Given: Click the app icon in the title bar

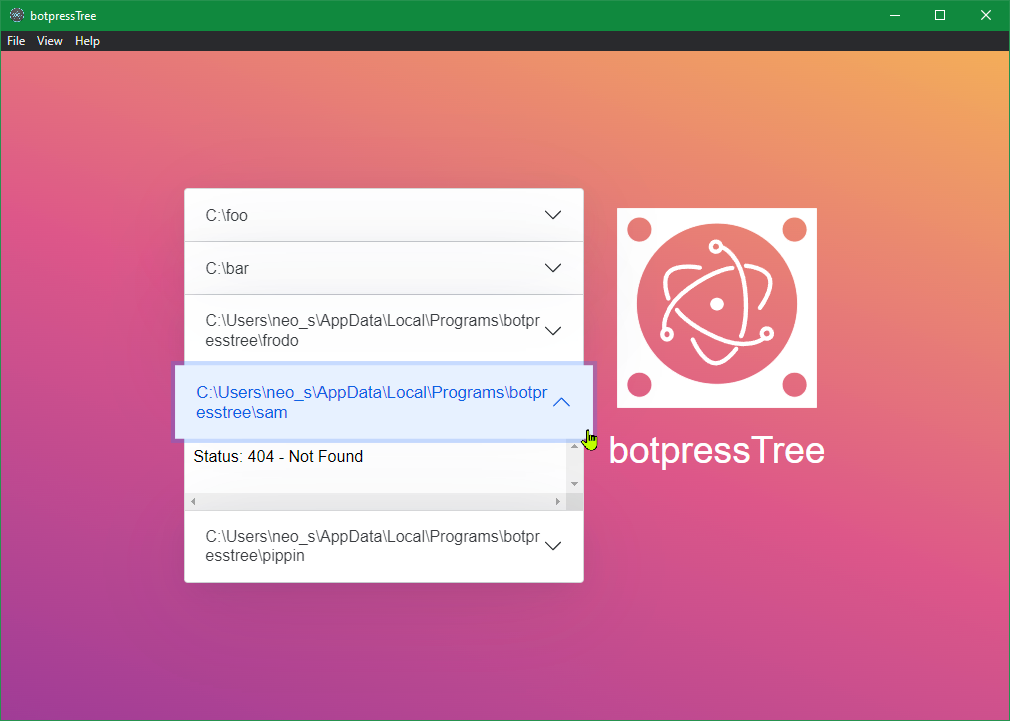Looking at the screenshot, I should pos(17,15).
